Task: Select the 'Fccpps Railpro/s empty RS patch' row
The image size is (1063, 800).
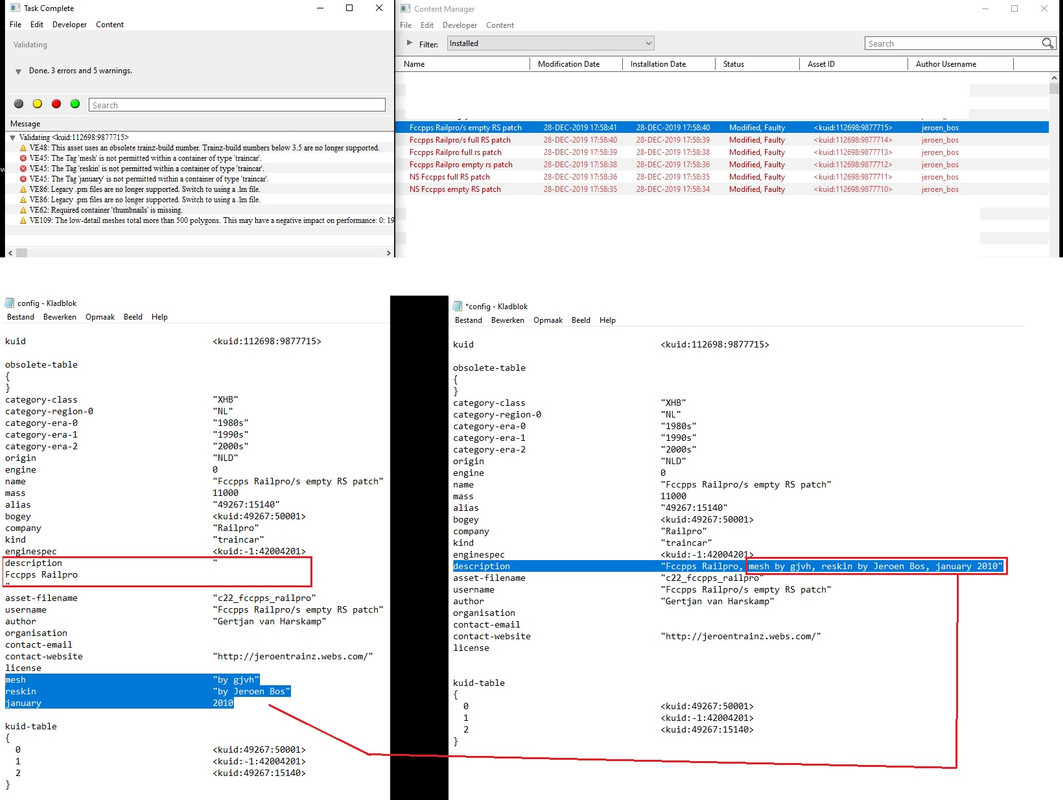Action: (722, 127)
